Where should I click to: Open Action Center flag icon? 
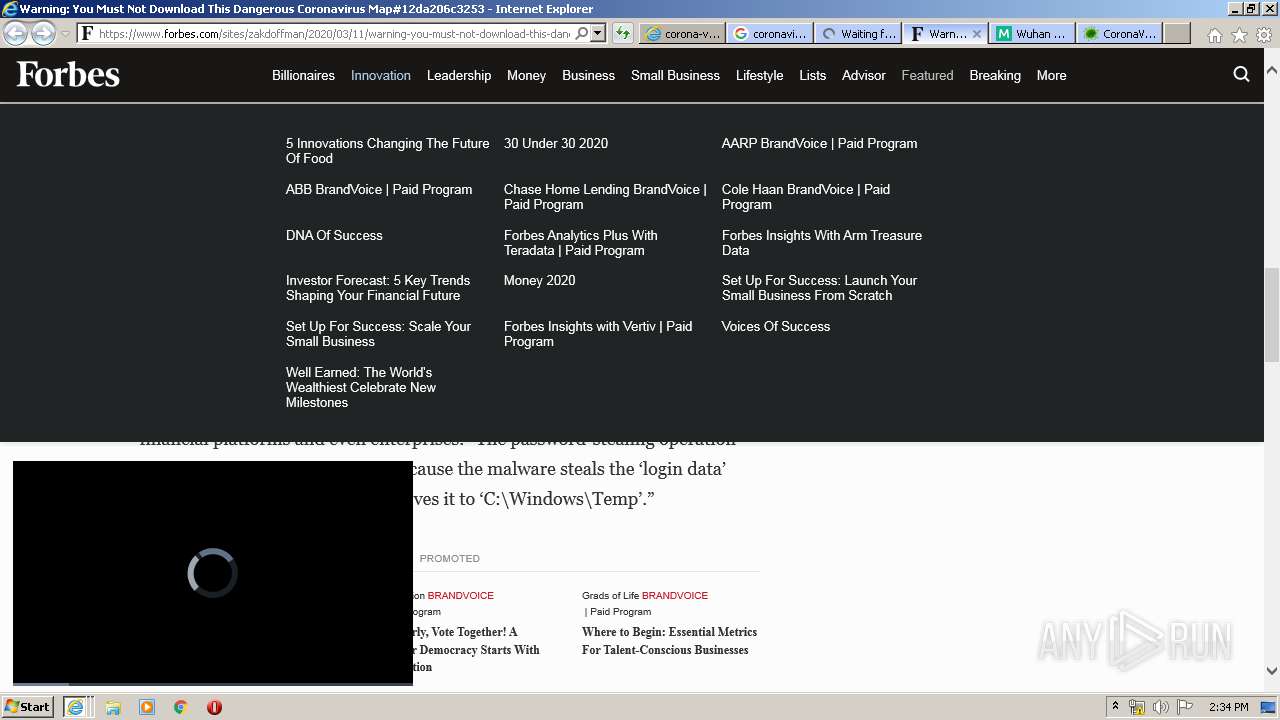[x=1185, y=707]
